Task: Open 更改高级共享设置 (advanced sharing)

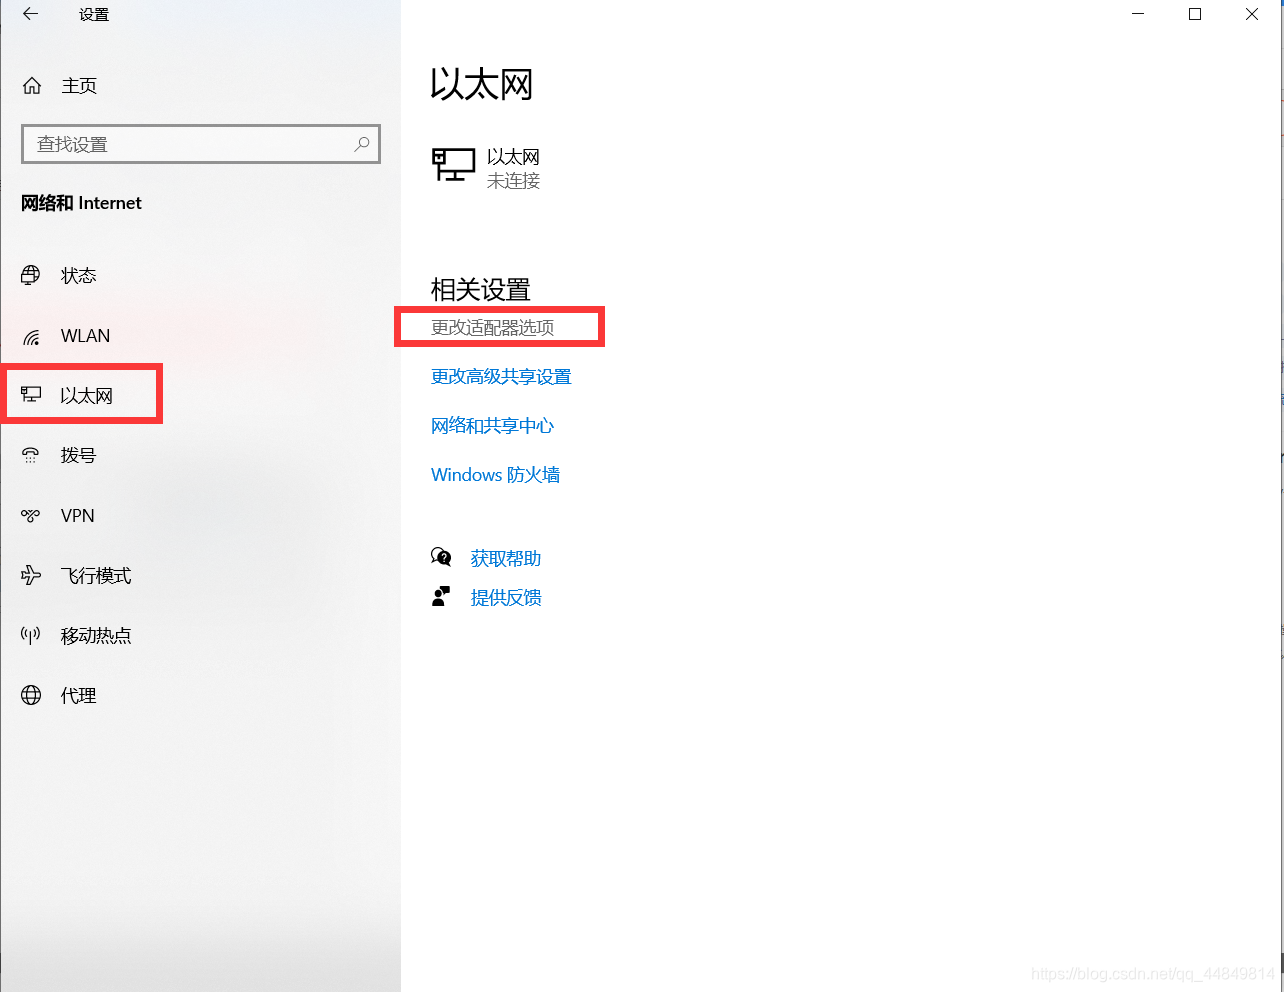Action: tap(501, 376)
